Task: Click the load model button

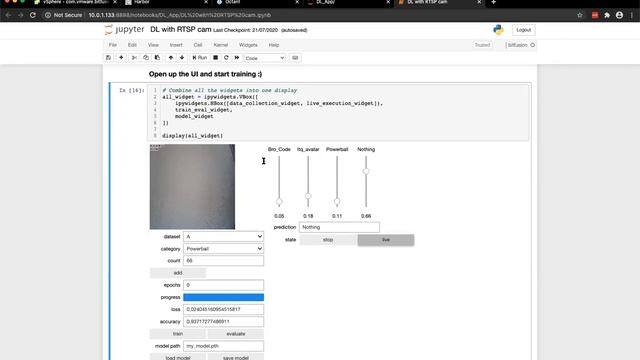Action: (178, 358)
